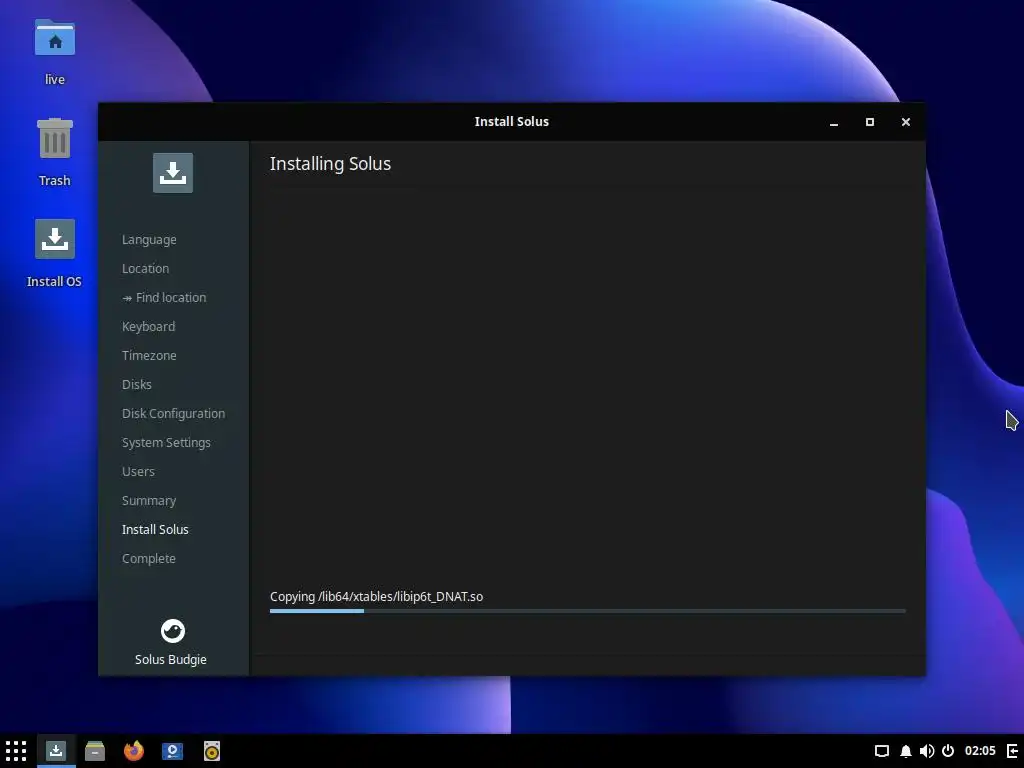Click the Installing Solus heading
Viewport: 1024px width, 768px height.
330,164
